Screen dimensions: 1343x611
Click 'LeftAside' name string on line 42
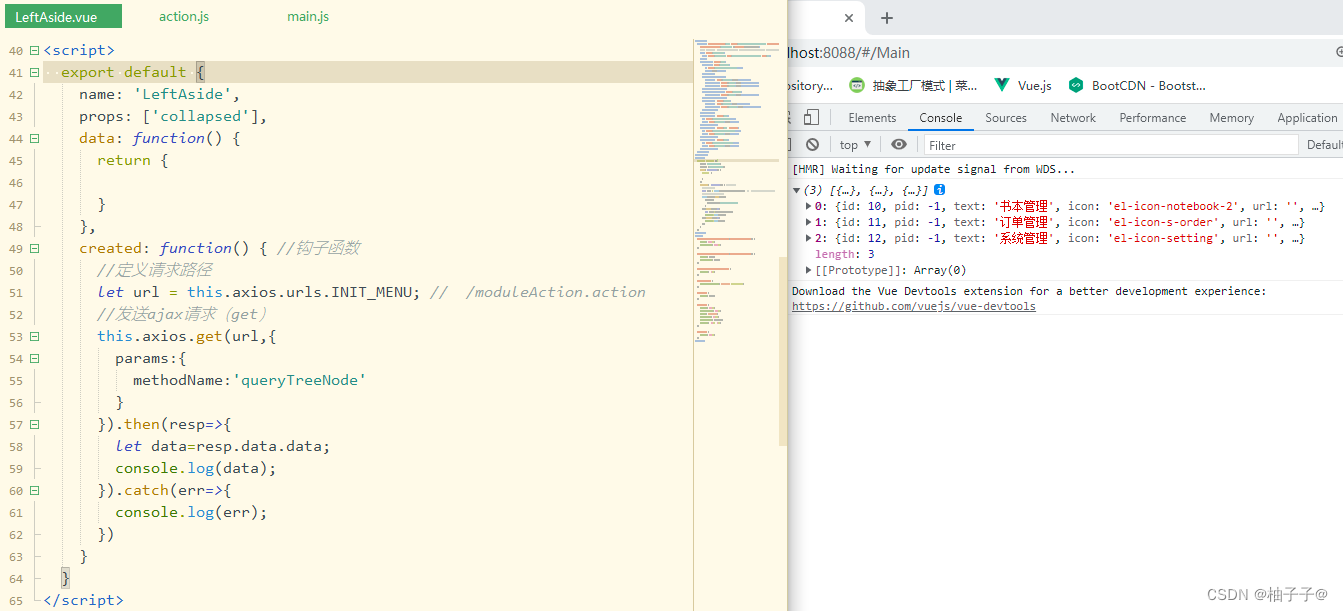tap(182, 94)
